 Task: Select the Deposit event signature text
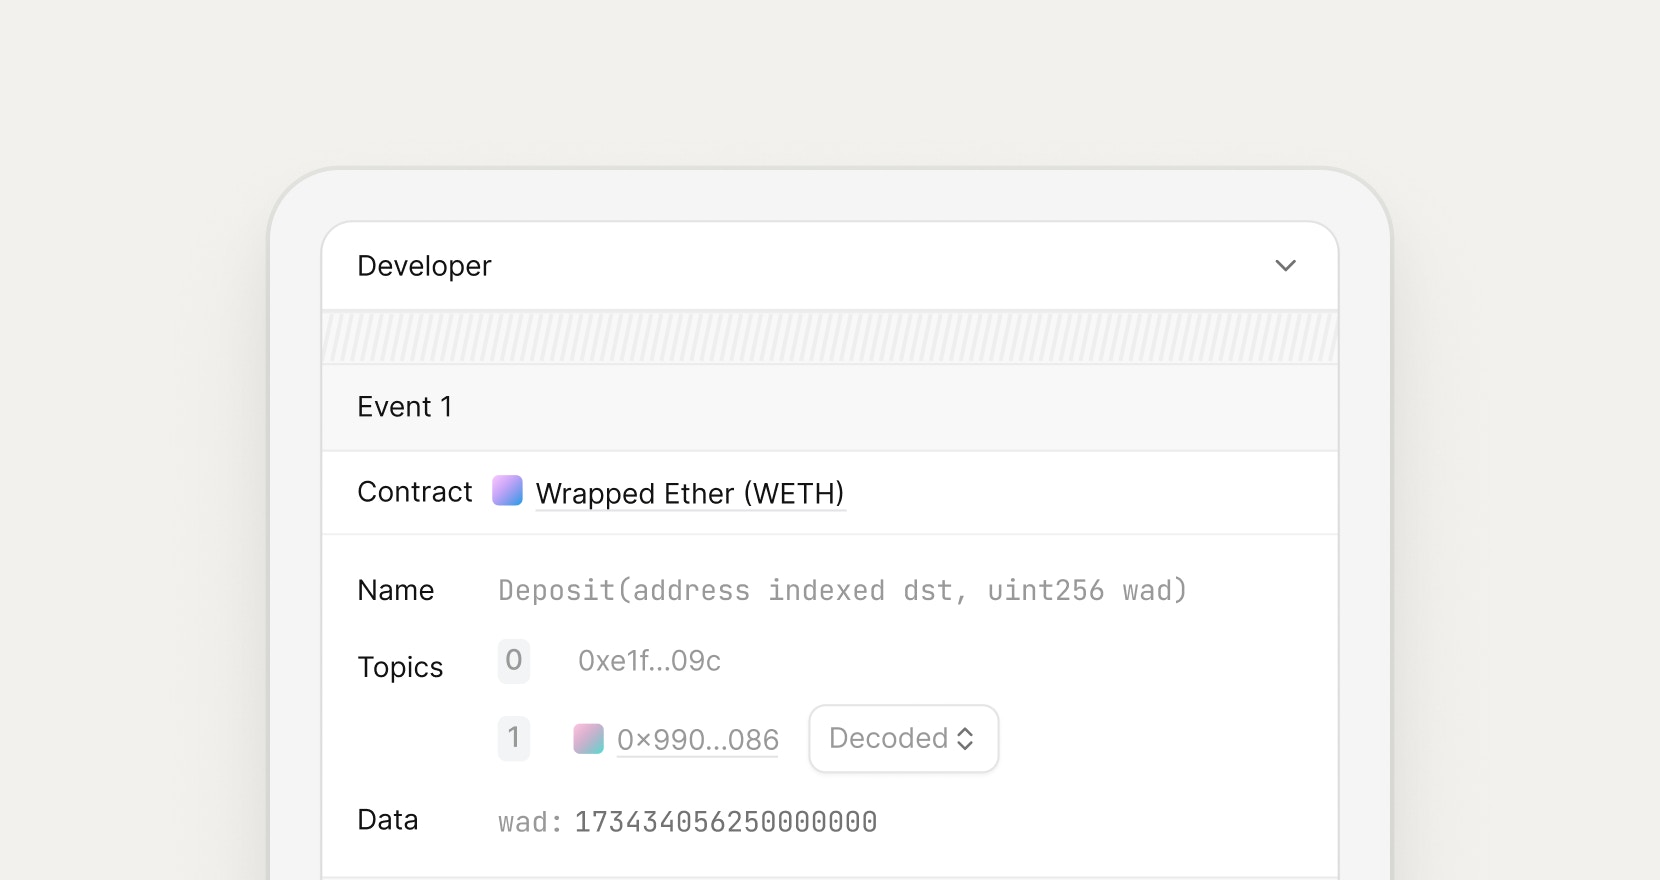842,591
